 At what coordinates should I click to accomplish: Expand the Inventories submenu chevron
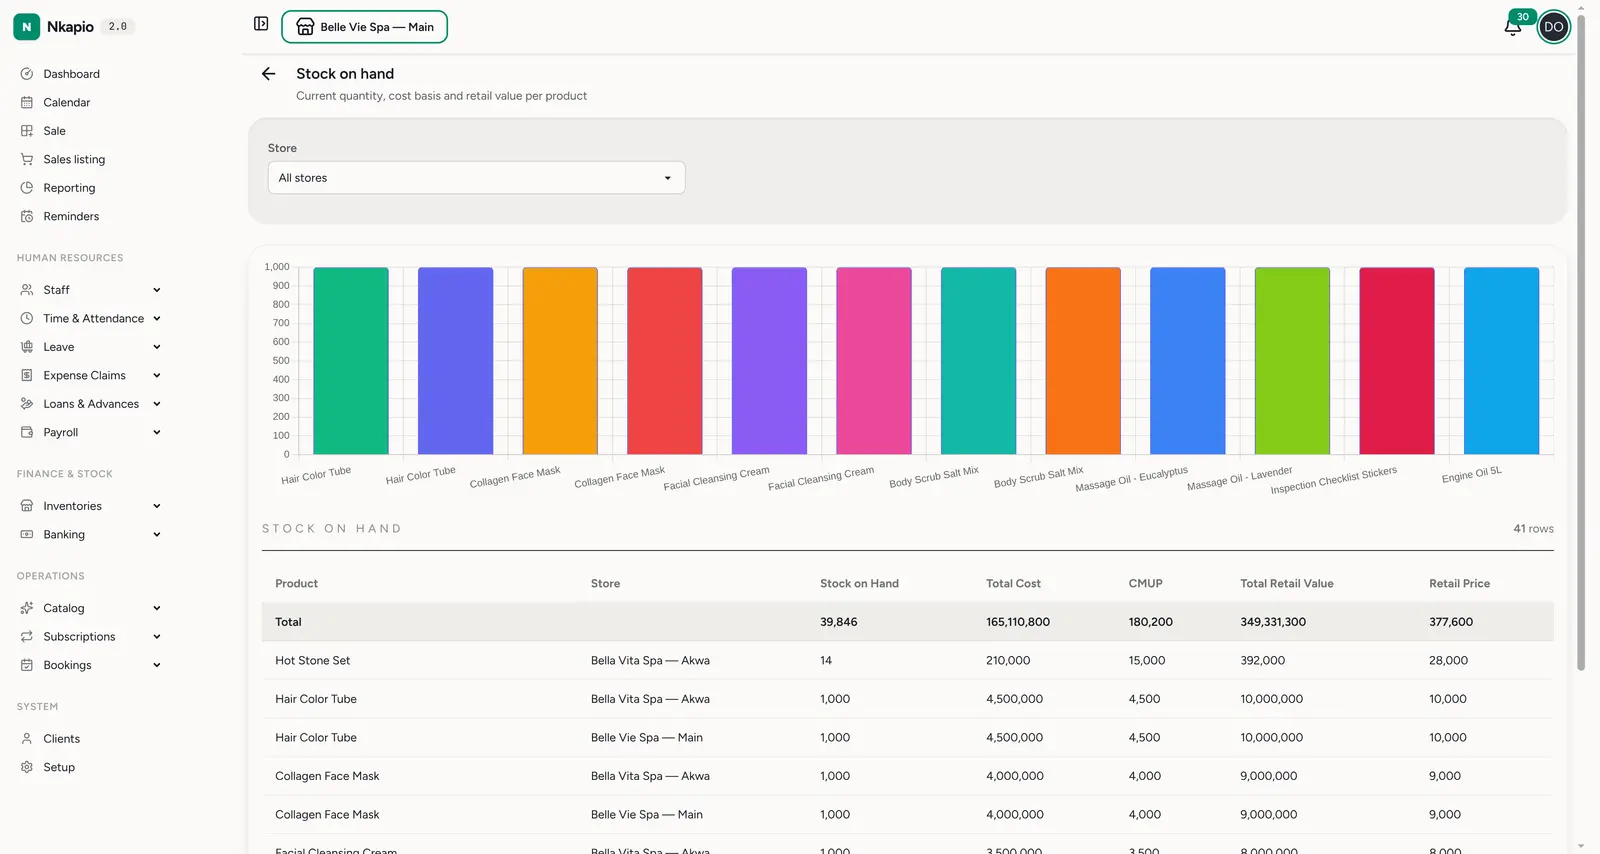157,506
